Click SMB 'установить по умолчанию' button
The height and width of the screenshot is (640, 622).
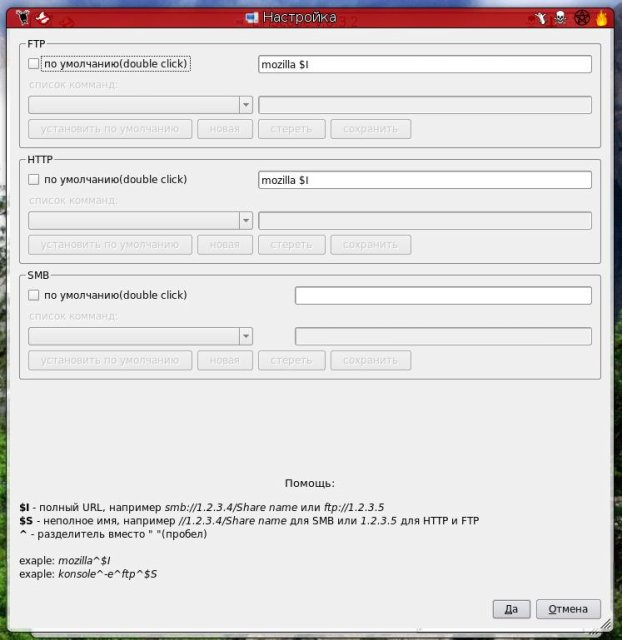110,360
